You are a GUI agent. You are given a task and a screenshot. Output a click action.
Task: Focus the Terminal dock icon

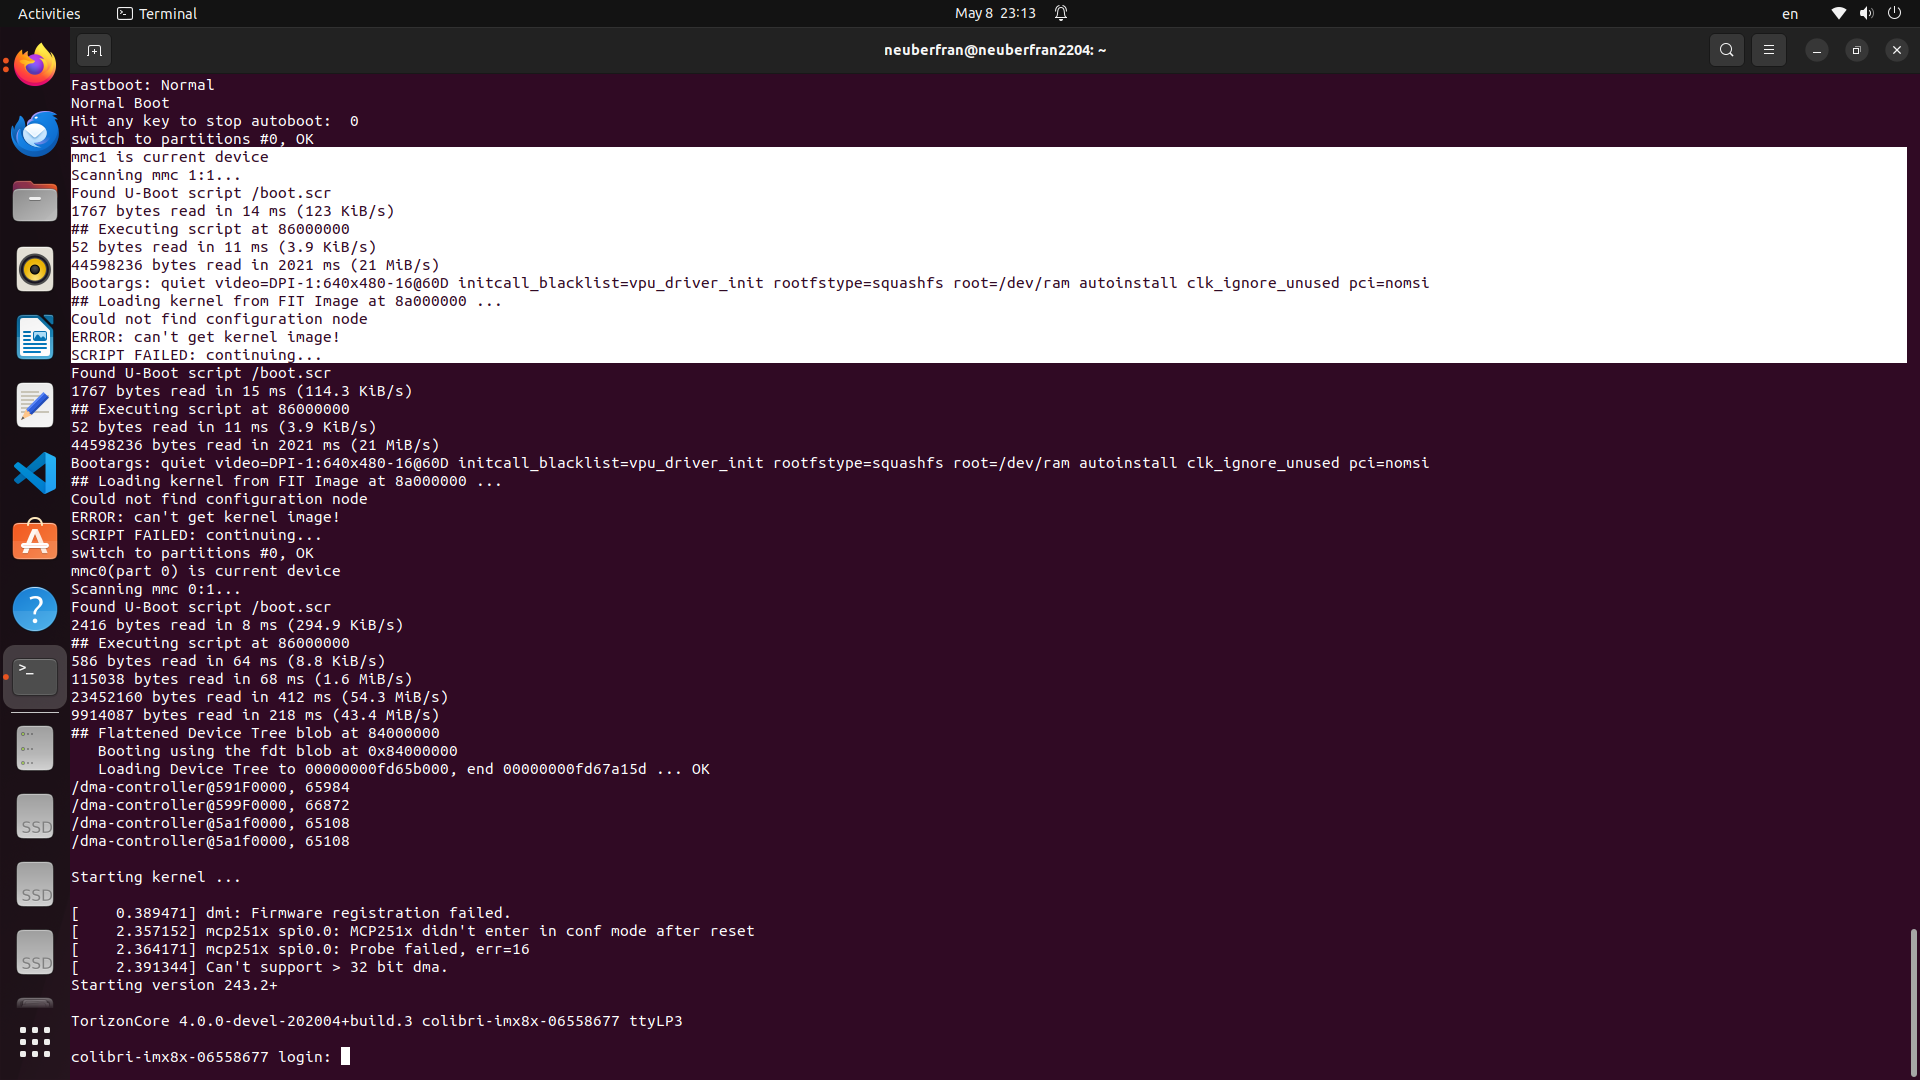[35, 677]
